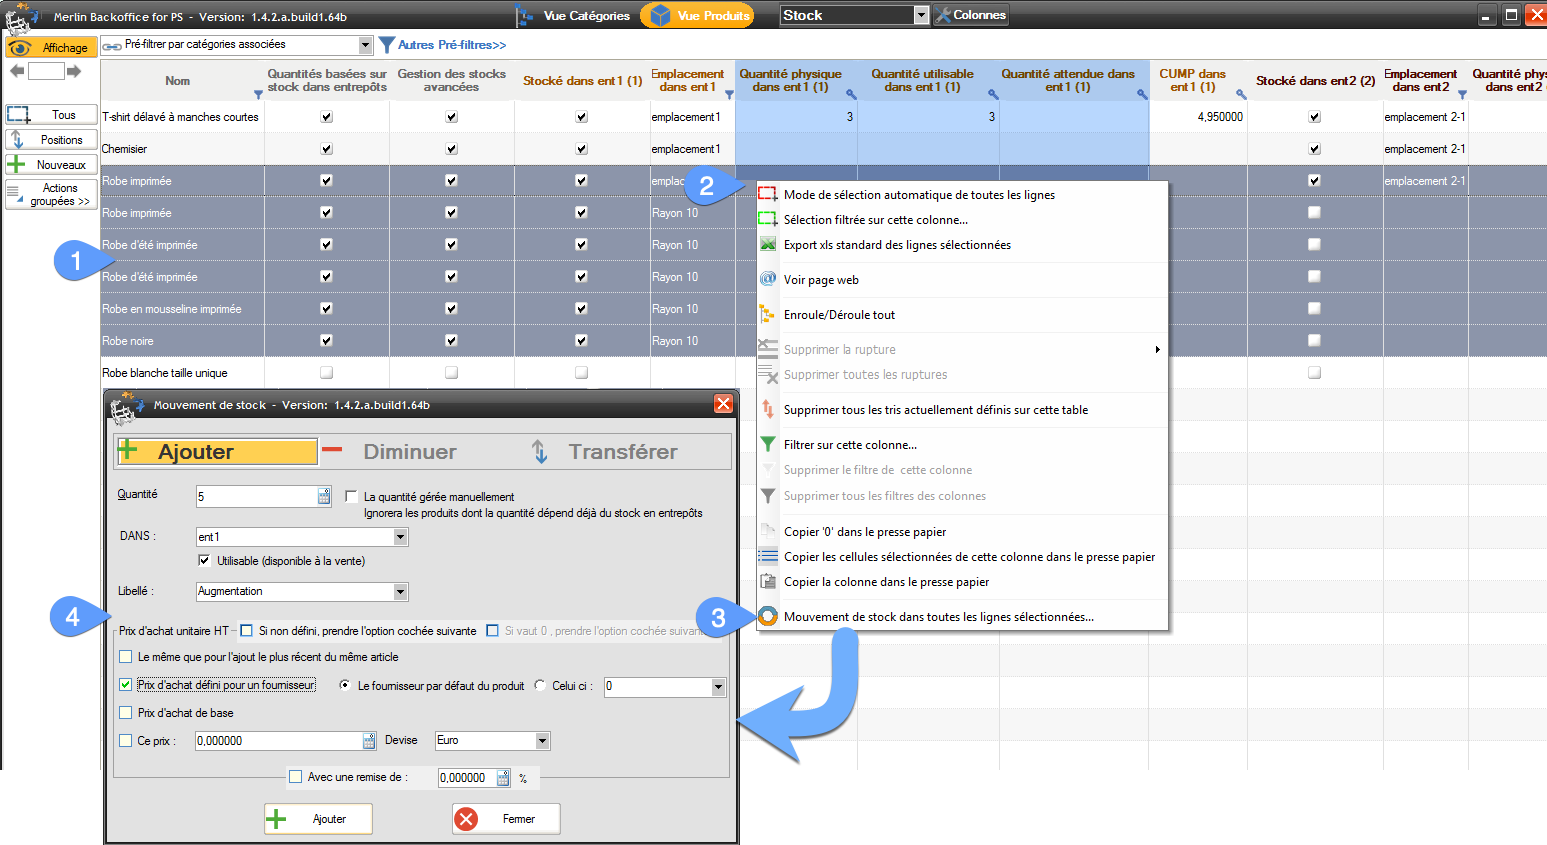Image resolution: width=1547 pixels, height=845 pixels.
Task: Open the Colonnes tools icon
Action: click(942, 15)
